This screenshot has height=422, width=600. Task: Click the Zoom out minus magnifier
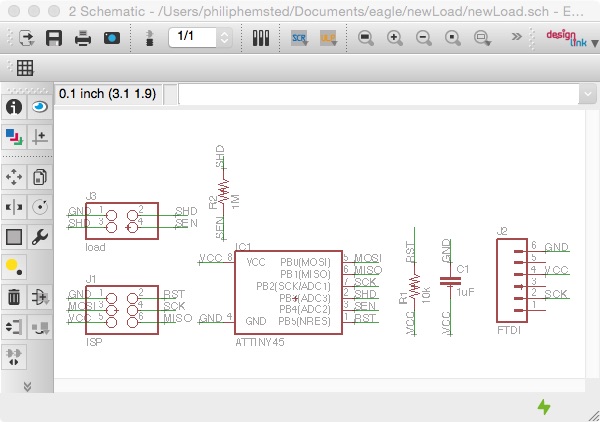[424, 38]
